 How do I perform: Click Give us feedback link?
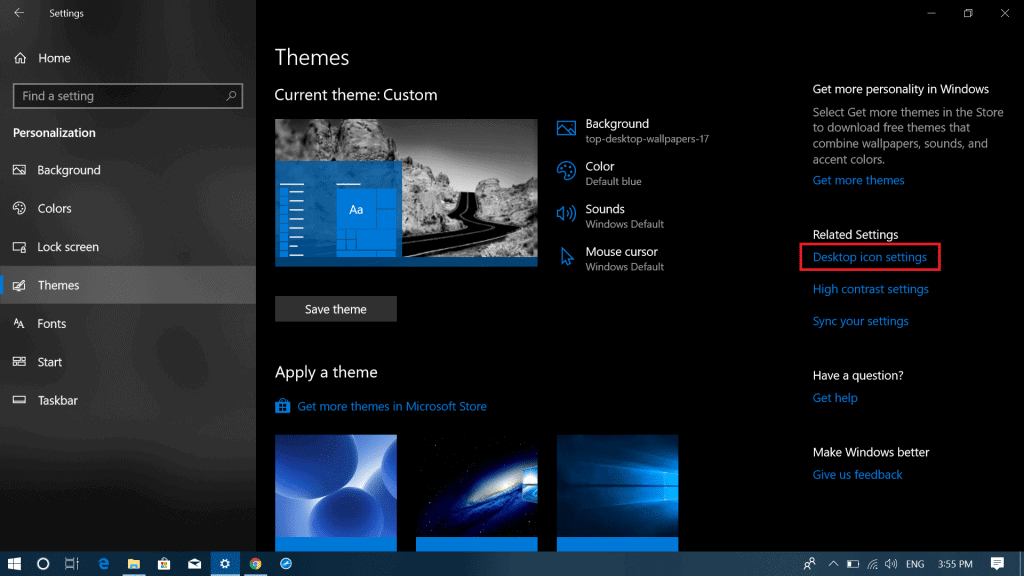coord(857,475)
